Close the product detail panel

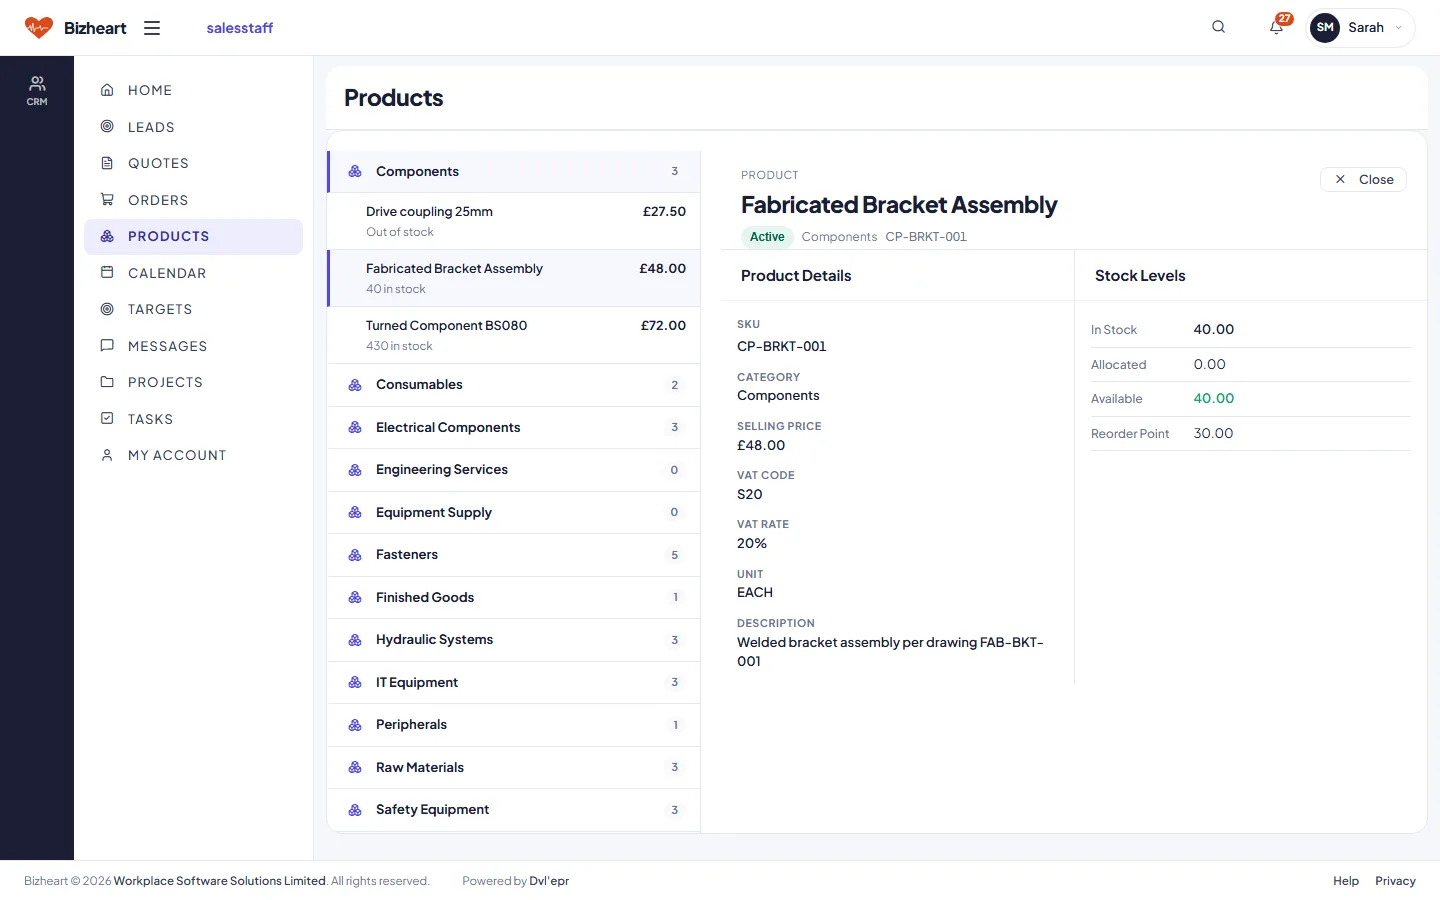click(1363, 179)
